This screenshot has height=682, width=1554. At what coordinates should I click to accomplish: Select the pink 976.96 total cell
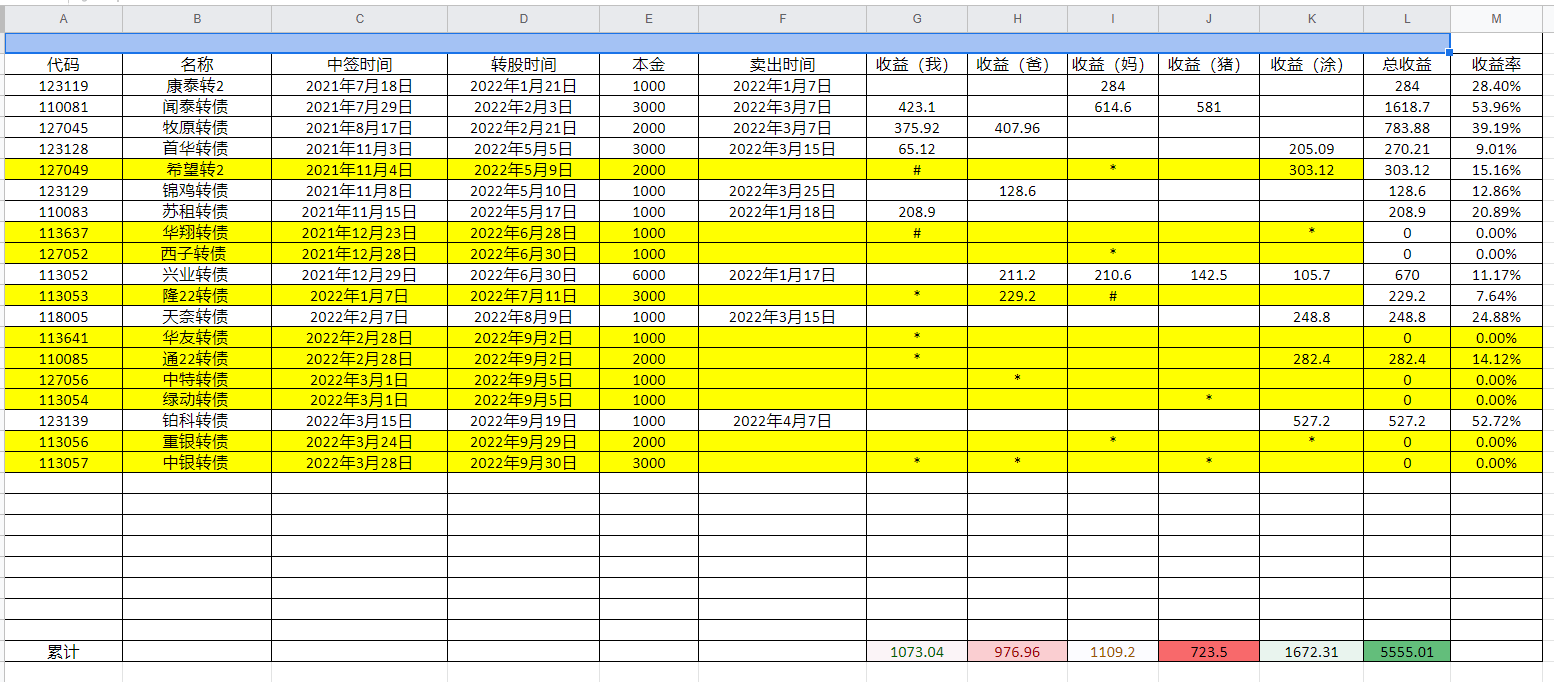1017,652
